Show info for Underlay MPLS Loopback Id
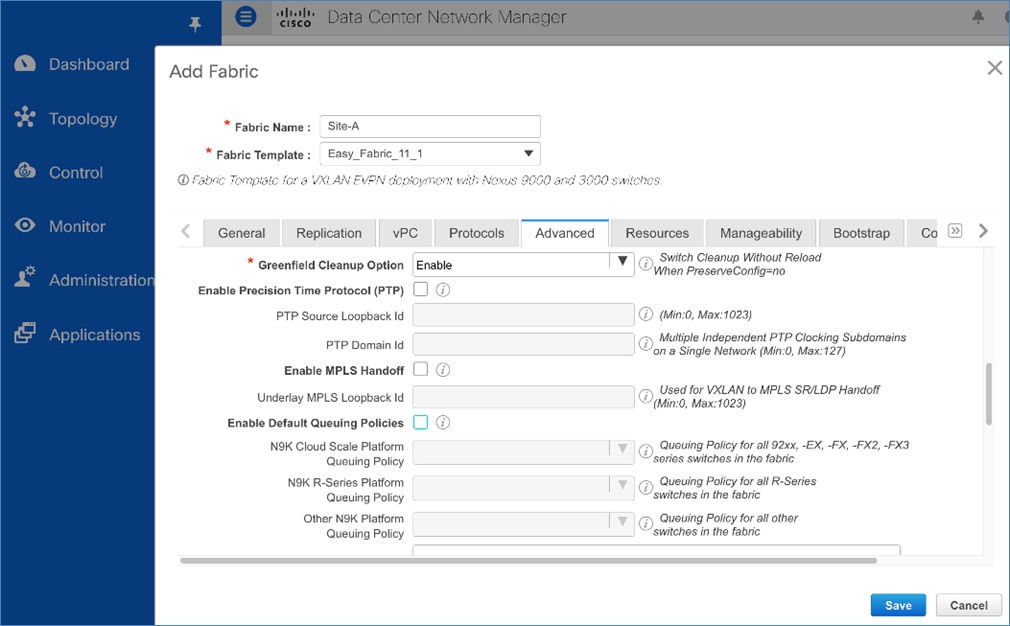Image resolution: width=1010 pixels, height=626 pixels. click(x=645, y=396)
